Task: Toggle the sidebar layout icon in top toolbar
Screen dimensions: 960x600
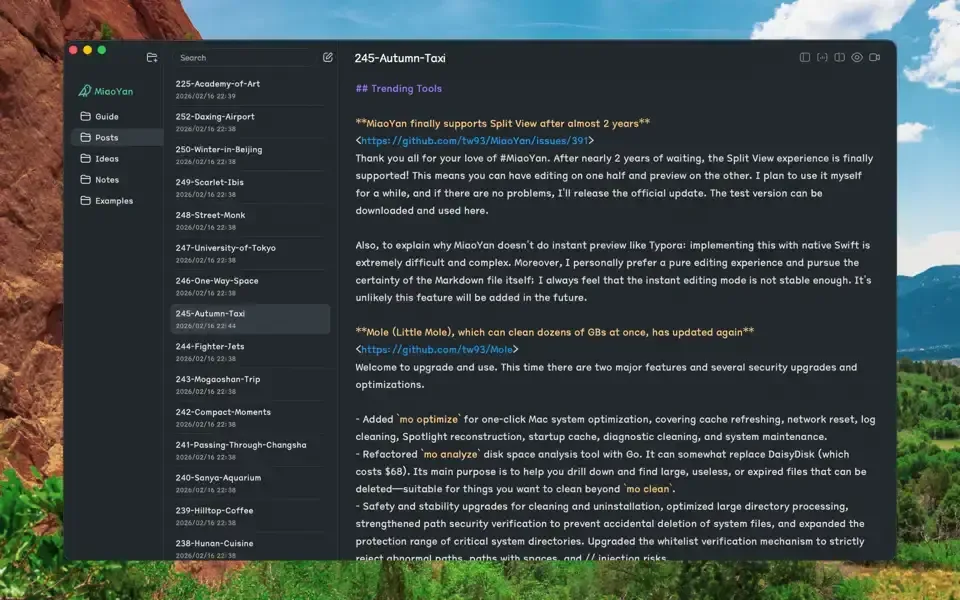Action: [805, 58]
